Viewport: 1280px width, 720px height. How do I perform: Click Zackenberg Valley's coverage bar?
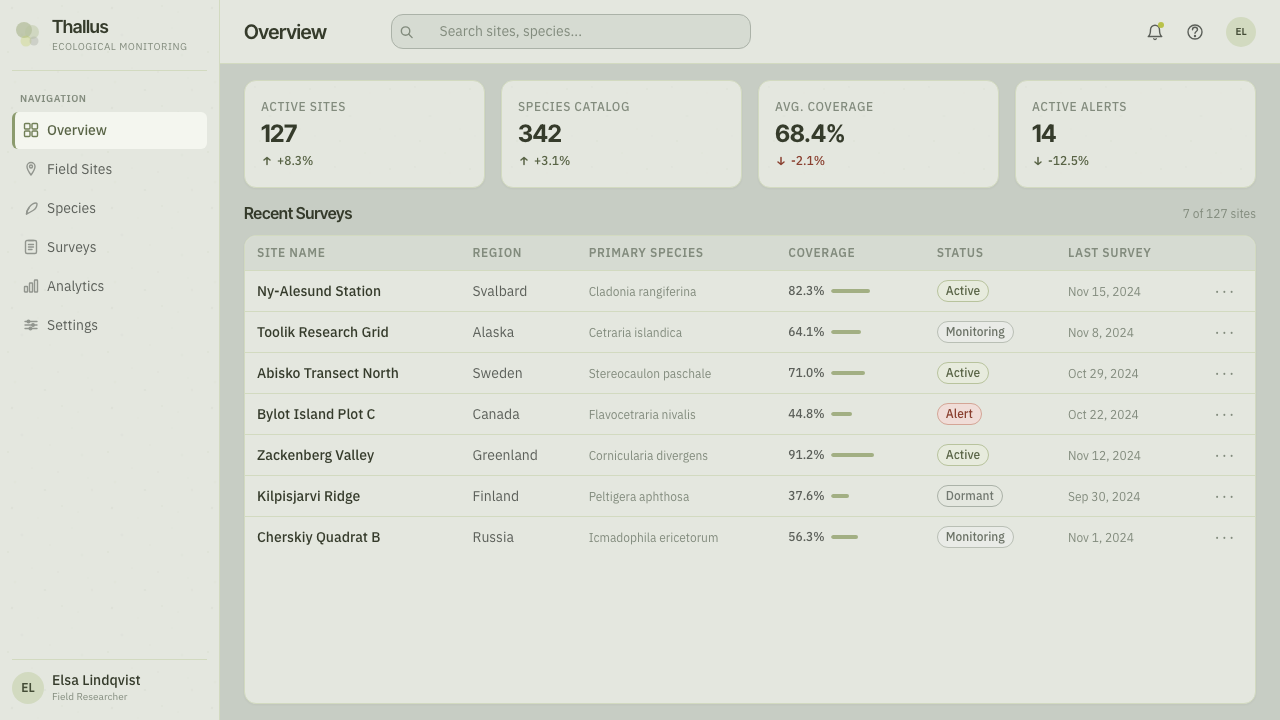click(852, 455)
